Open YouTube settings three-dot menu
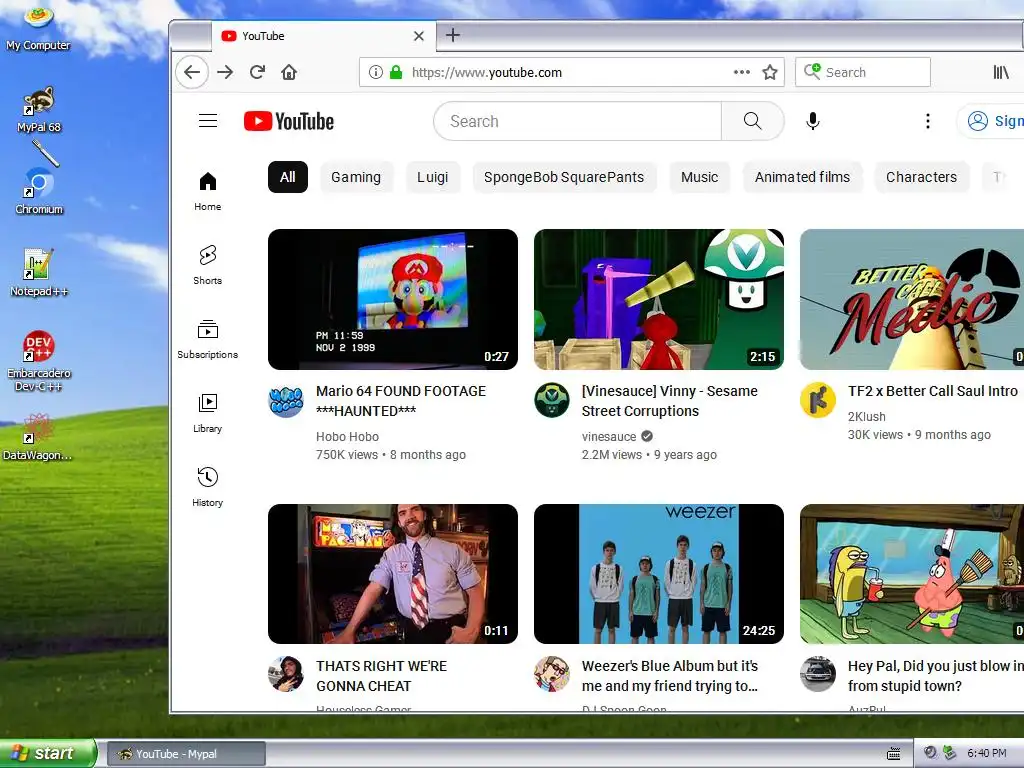Image resolution: width=1024 pixels, height=768 pixels. (x=927, y=121)
